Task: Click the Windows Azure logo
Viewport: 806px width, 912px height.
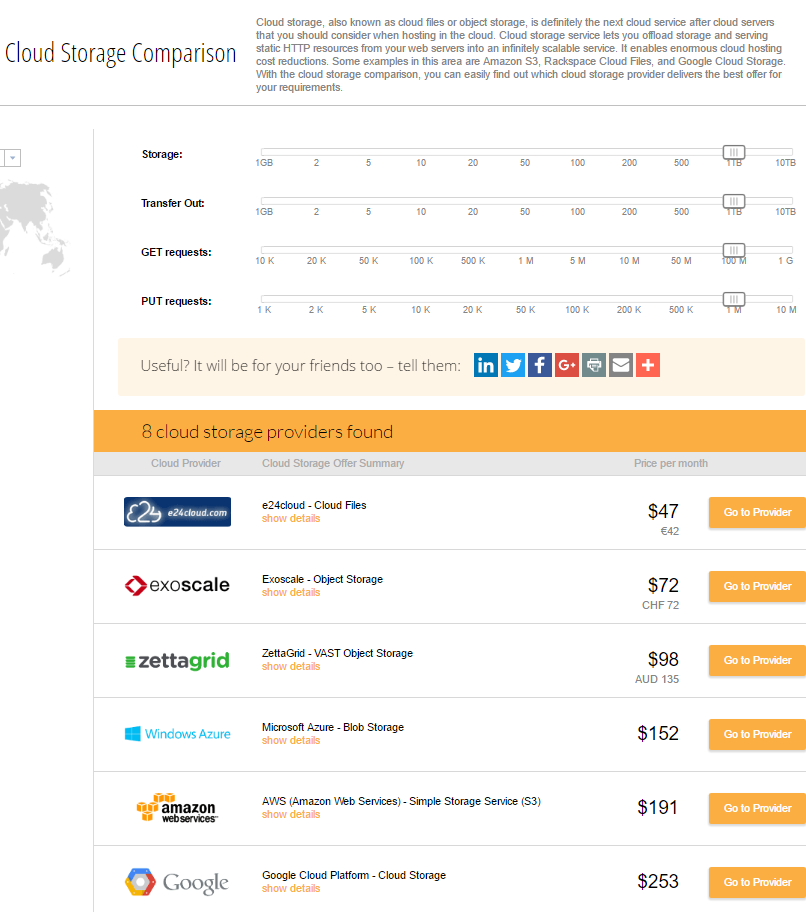Action: (177, 733)
